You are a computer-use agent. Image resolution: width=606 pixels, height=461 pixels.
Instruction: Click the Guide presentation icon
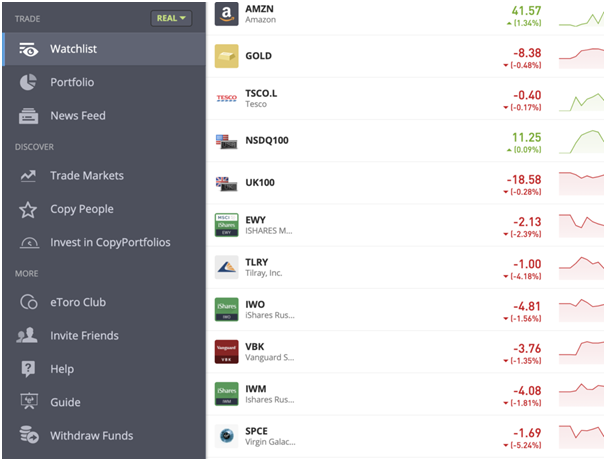pos(29,401)
